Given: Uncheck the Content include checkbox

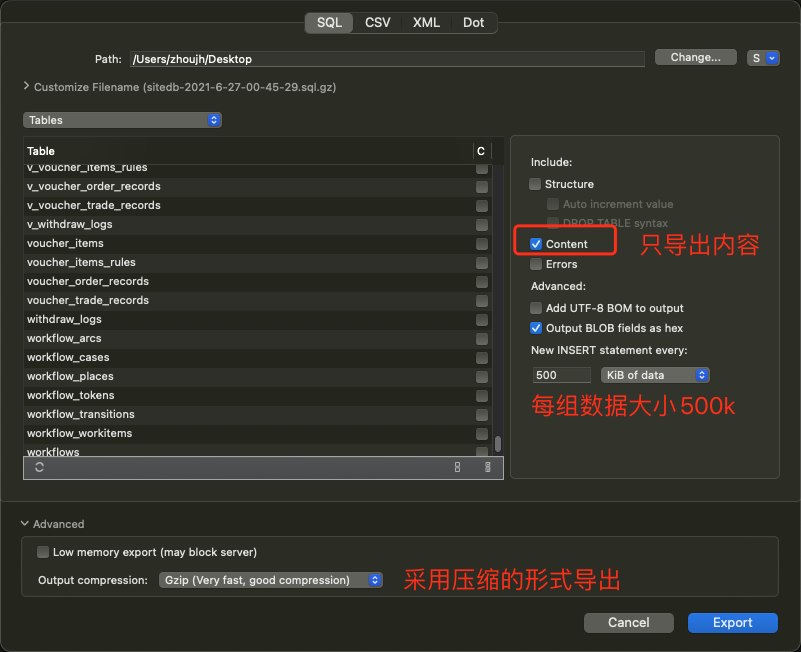Looking at the screenshot, I should click(536, 244).
